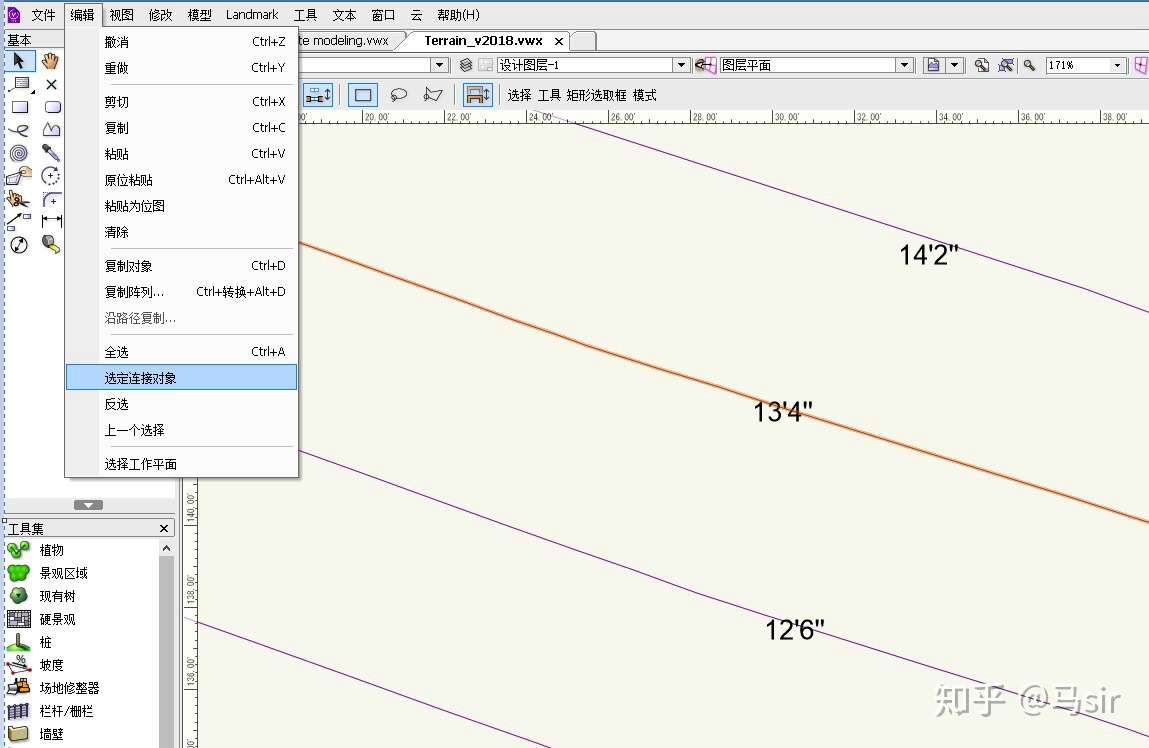The width and height of the screenshot is (1149, 748).
Task: Select the Tape Measure tool
Action: pos(51,244)
